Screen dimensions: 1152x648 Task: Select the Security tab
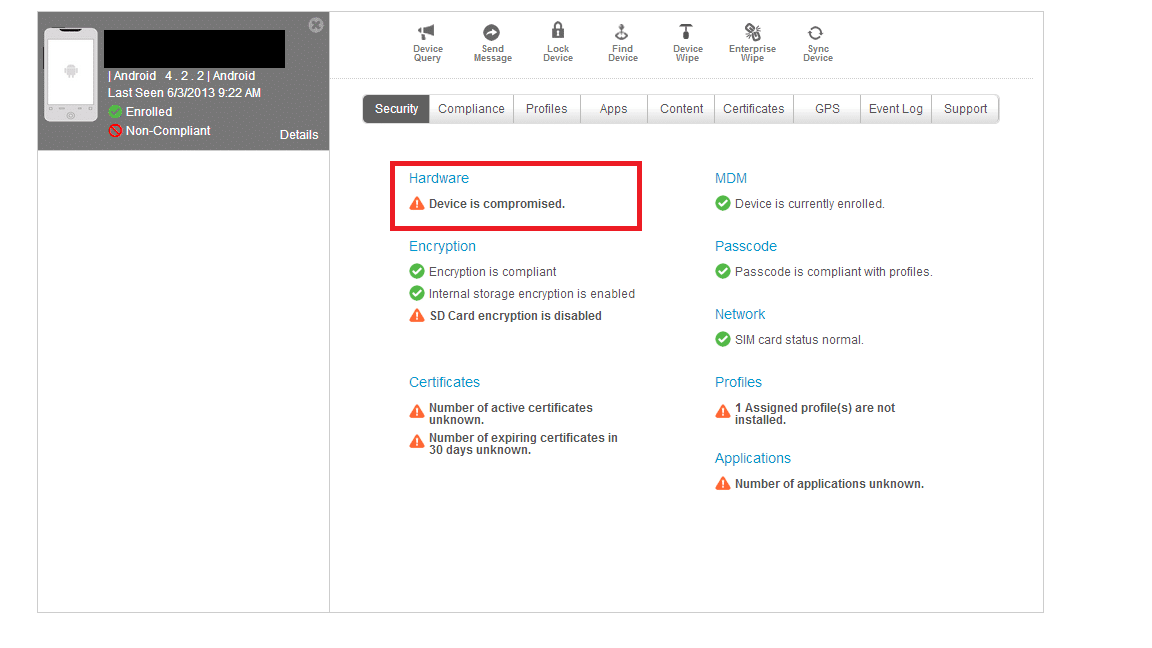coord(396,109)
